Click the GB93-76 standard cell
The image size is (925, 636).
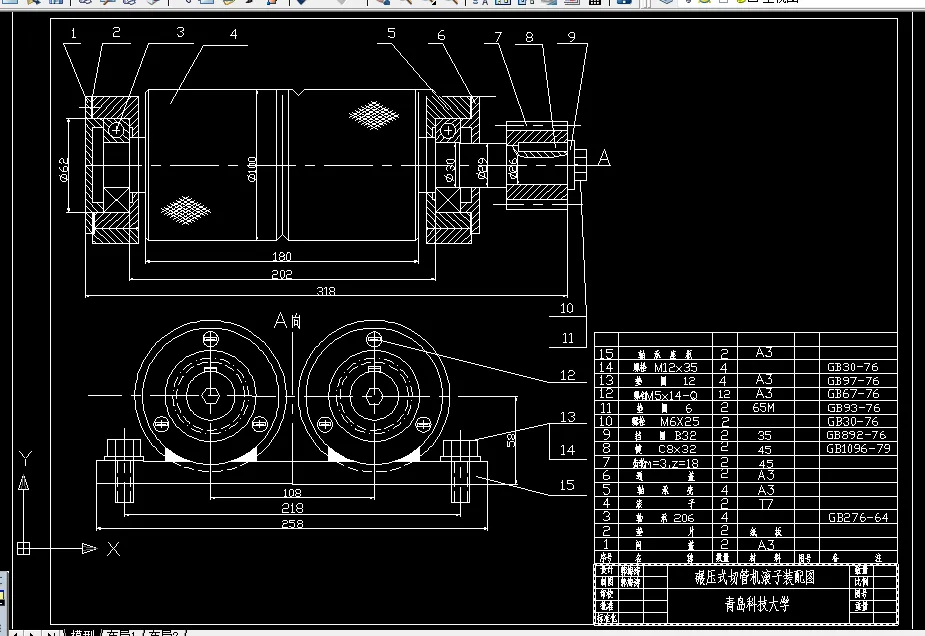pyautogui.click(x=854, y=408)
